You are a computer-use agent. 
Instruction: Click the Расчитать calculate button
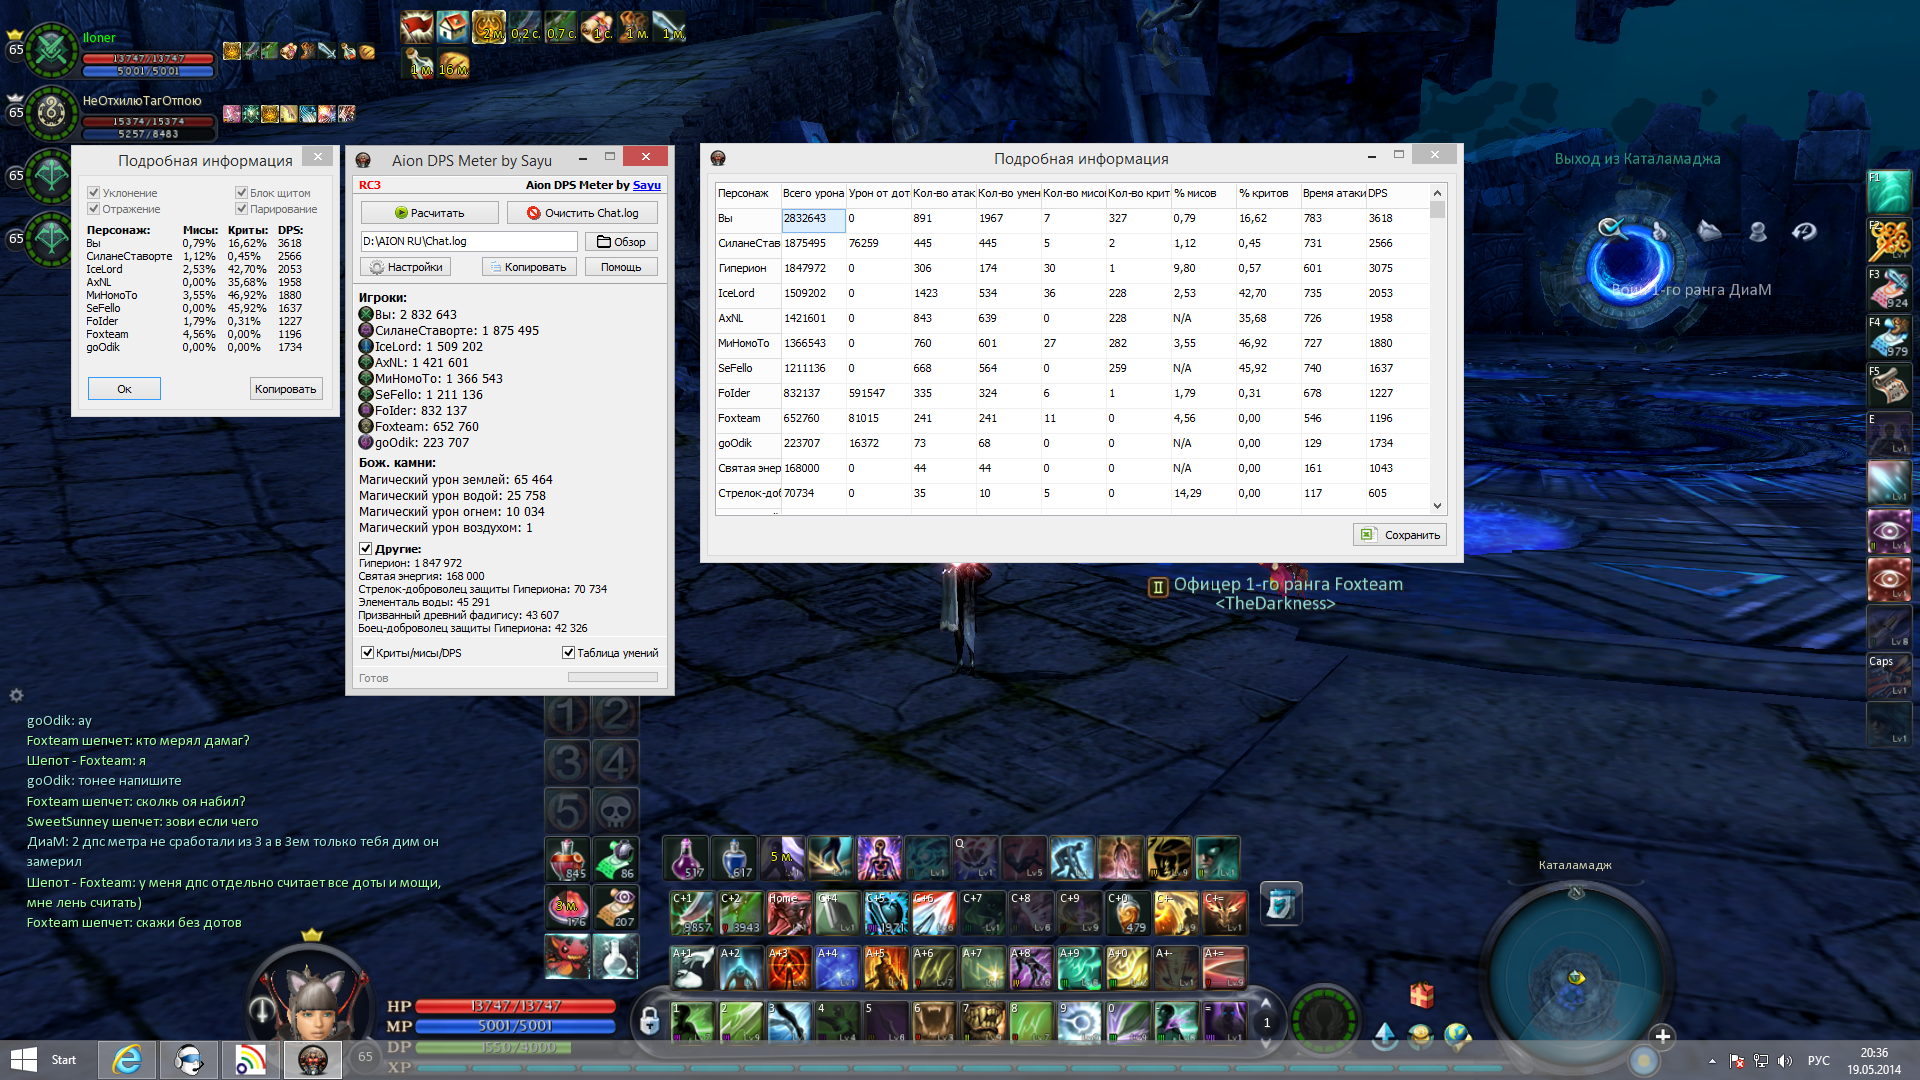[429, 213]
